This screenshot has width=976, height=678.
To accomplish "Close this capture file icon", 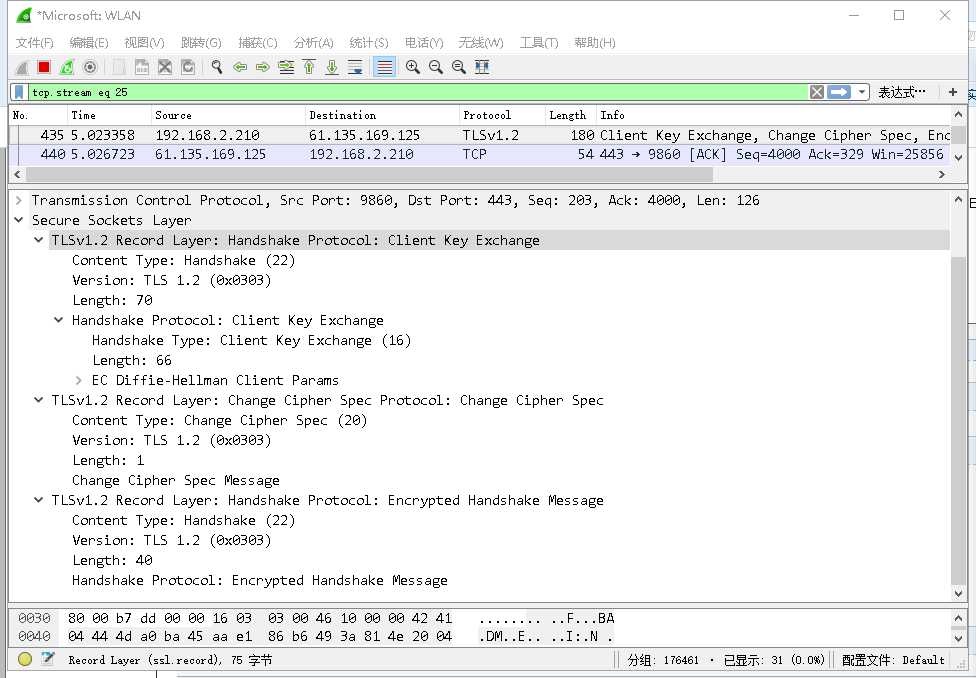I will pyautogui.click(x=165, y=67).
